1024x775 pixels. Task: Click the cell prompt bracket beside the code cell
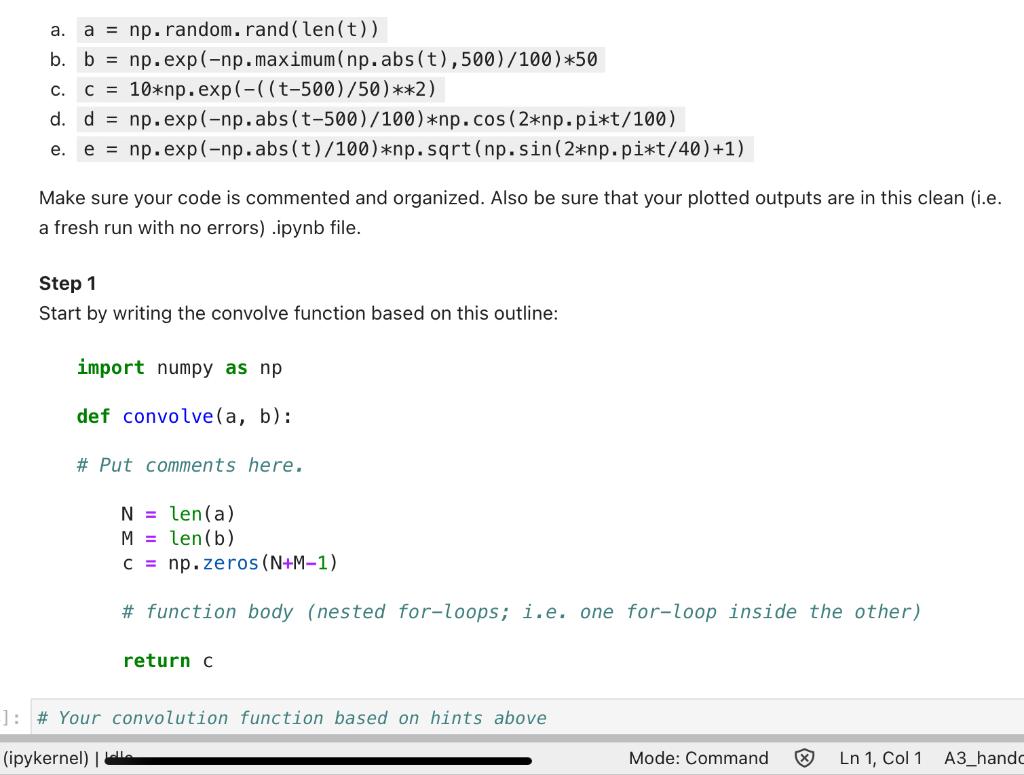click(x=9, y=716)
